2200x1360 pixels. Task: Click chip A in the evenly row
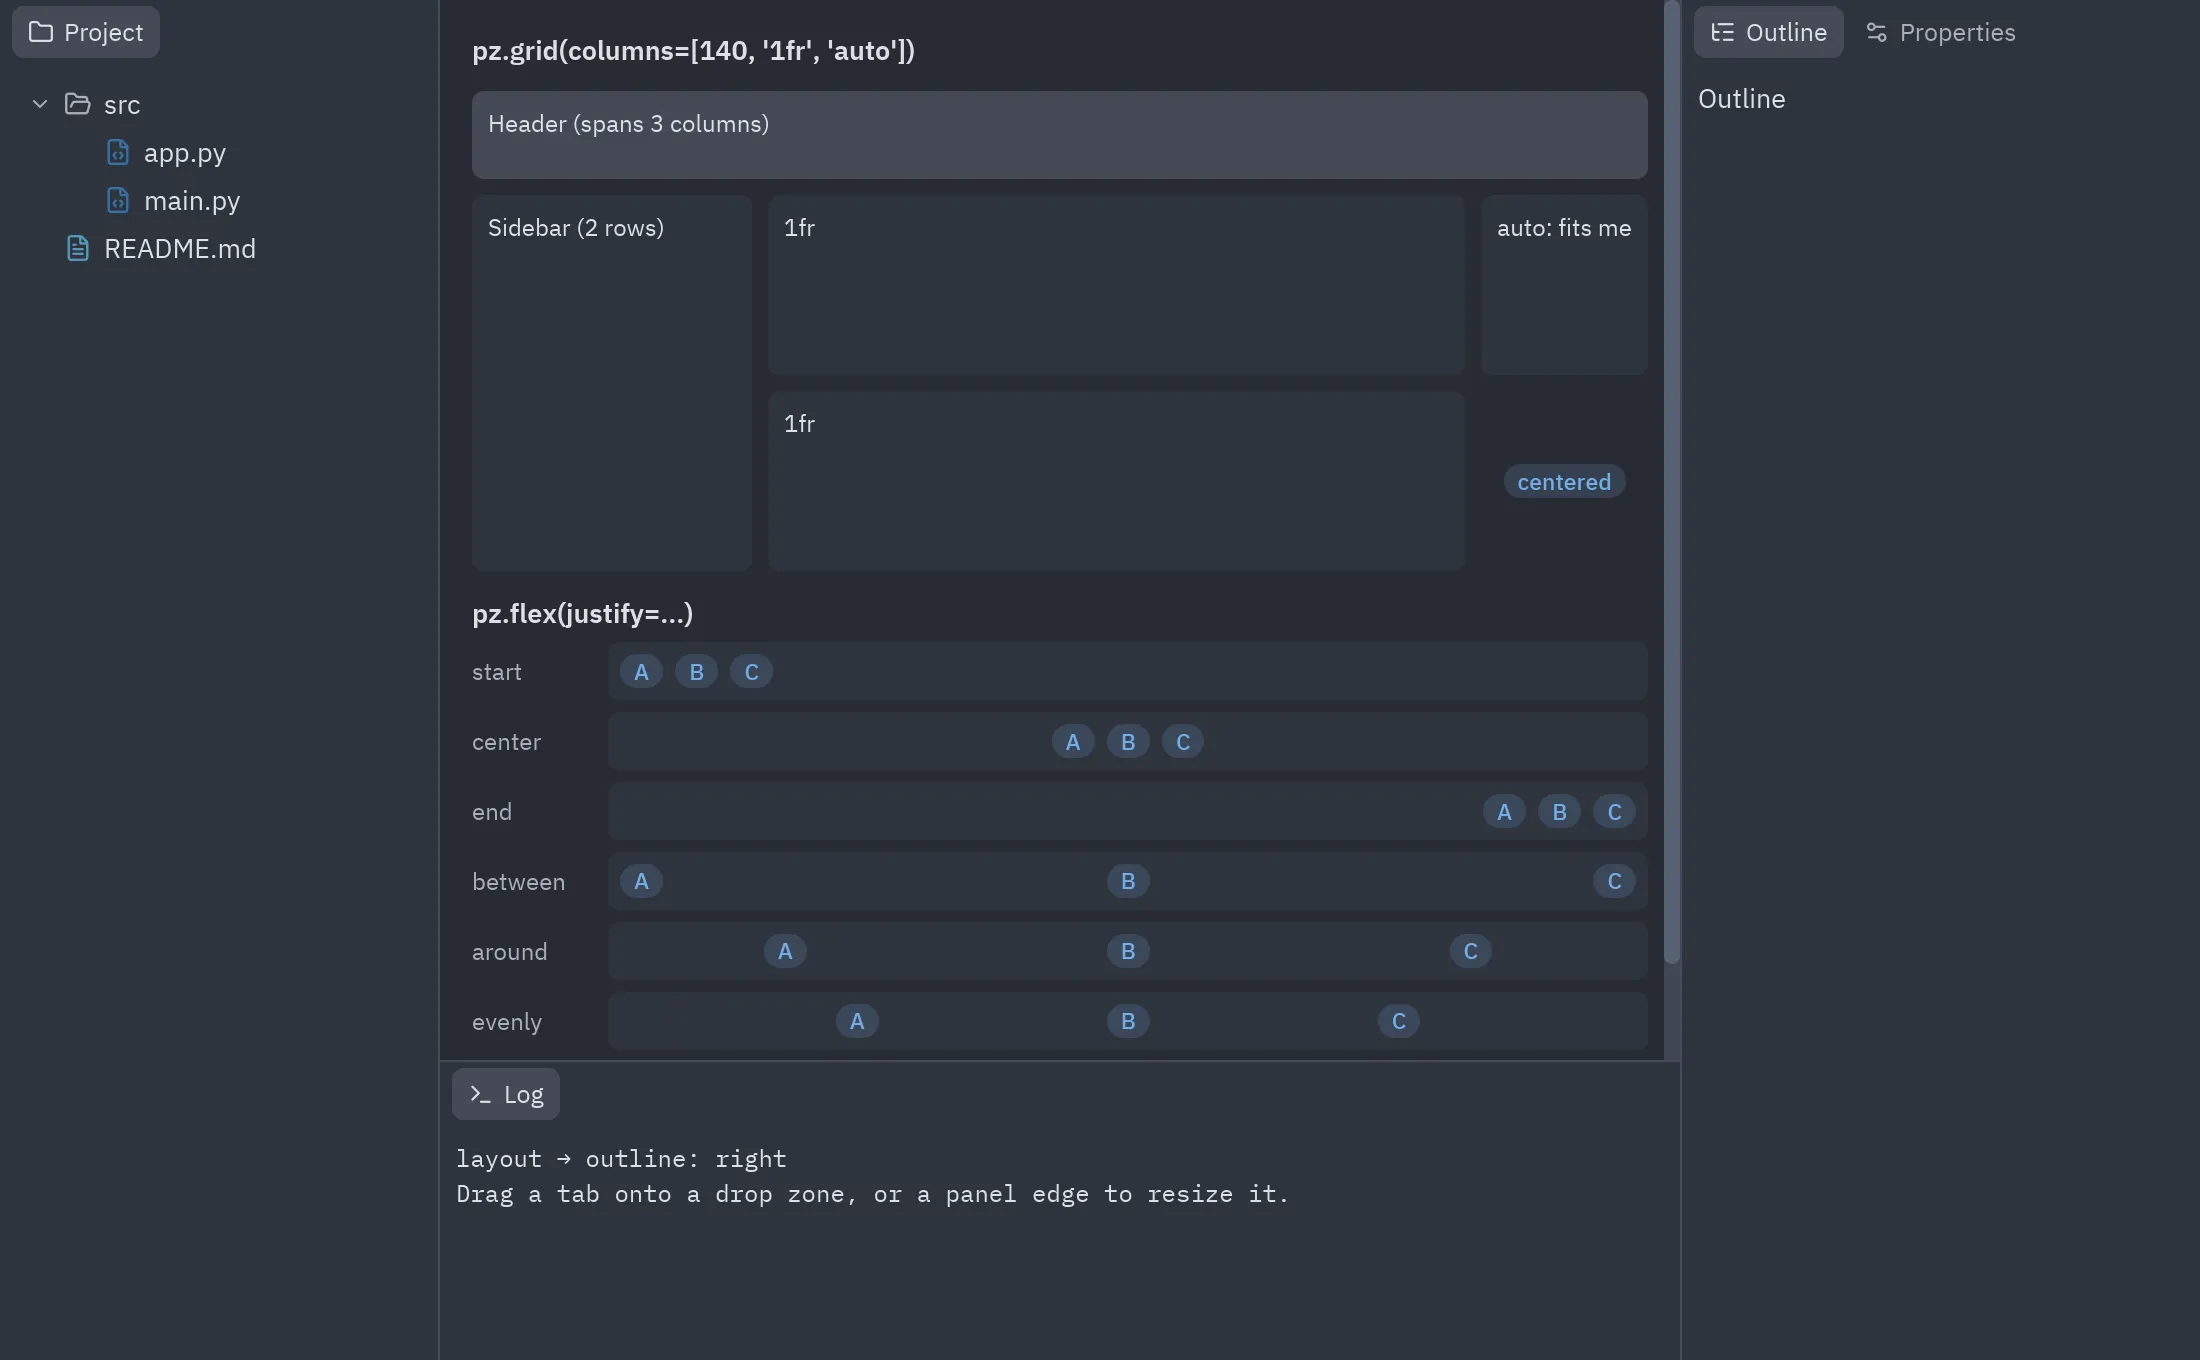click(x=857, y=1021)
